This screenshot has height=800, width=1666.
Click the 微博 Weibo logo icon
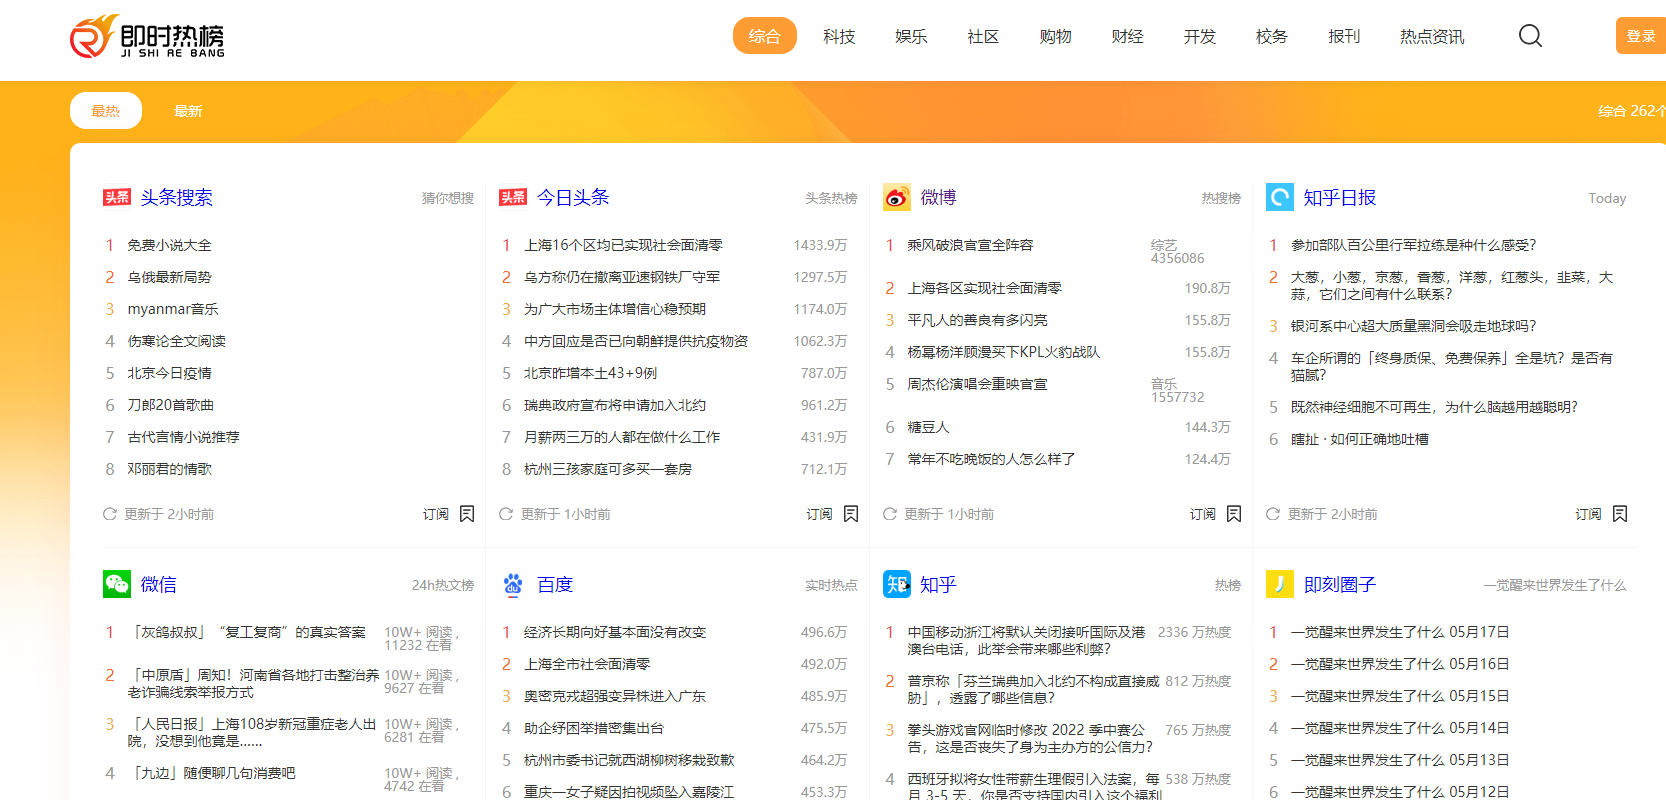point(897,197)
